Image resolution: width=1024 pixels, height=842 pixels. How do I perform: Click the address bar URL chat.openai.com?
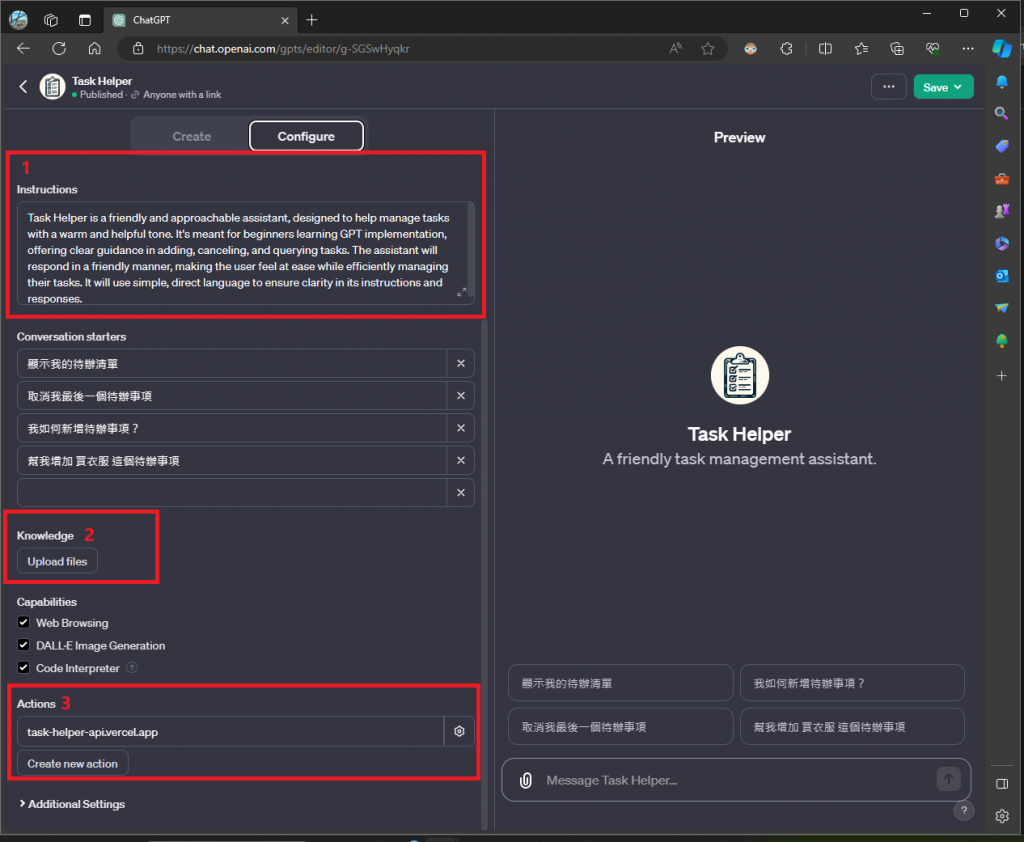(283, 49)
